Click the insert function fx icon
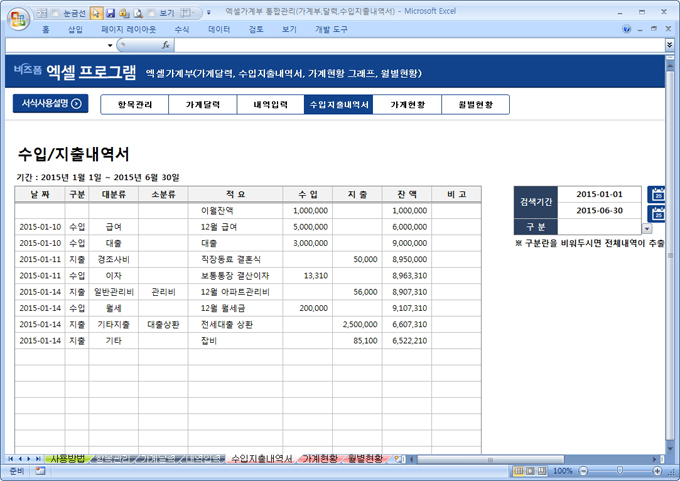Viewport: 680px width, 481px height. 166,46
